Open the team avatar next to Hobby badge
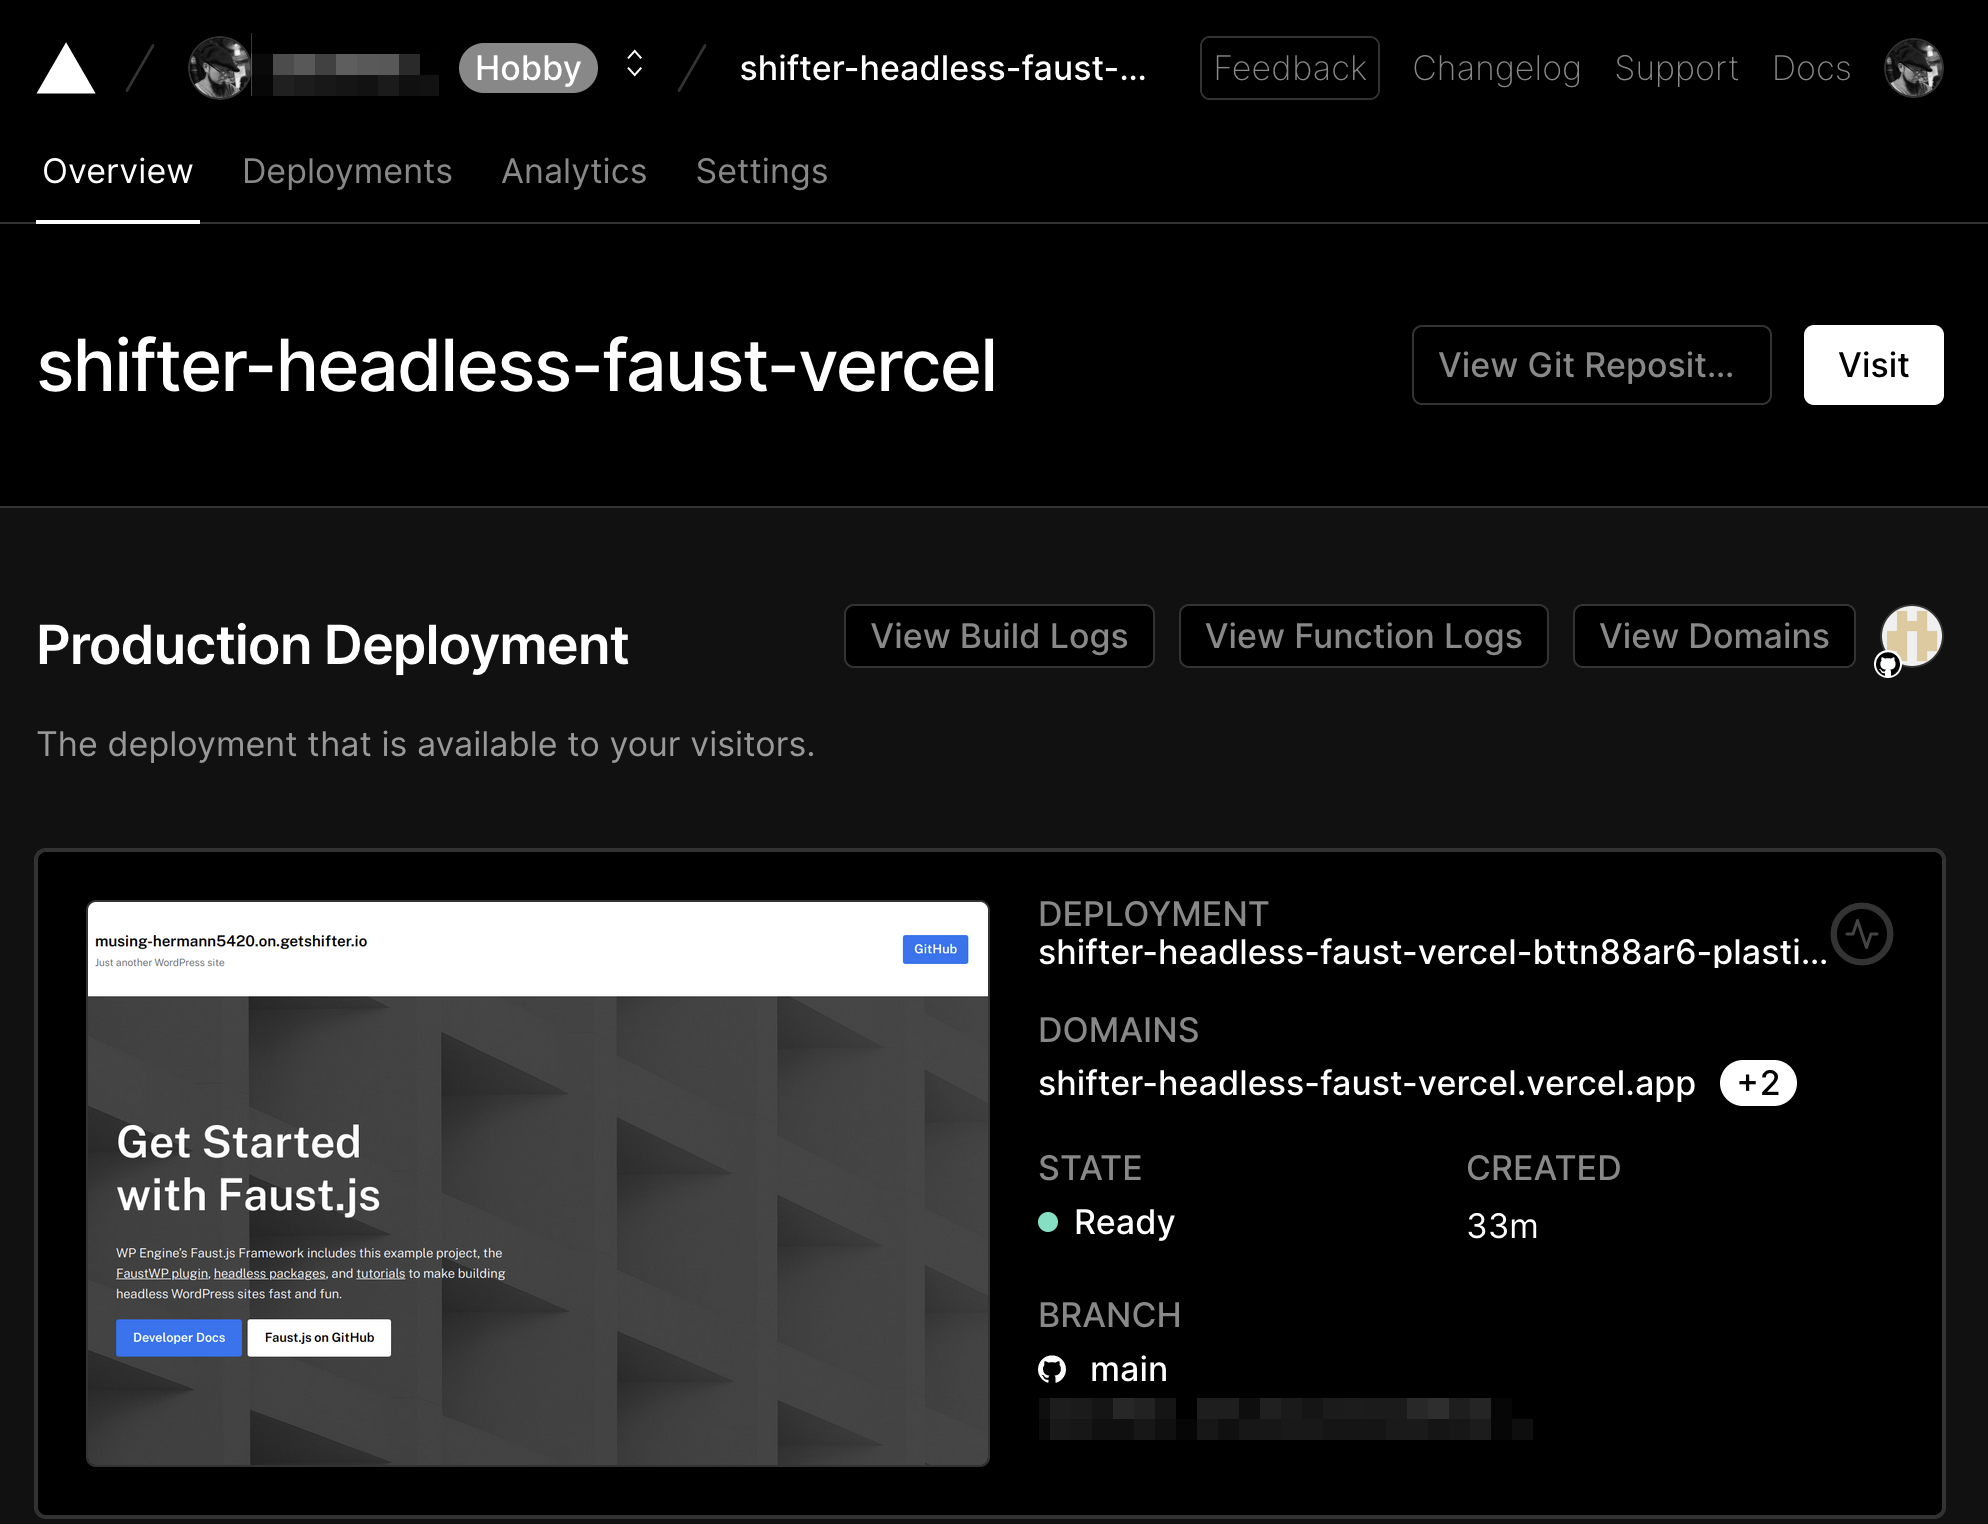 [219, 68]
